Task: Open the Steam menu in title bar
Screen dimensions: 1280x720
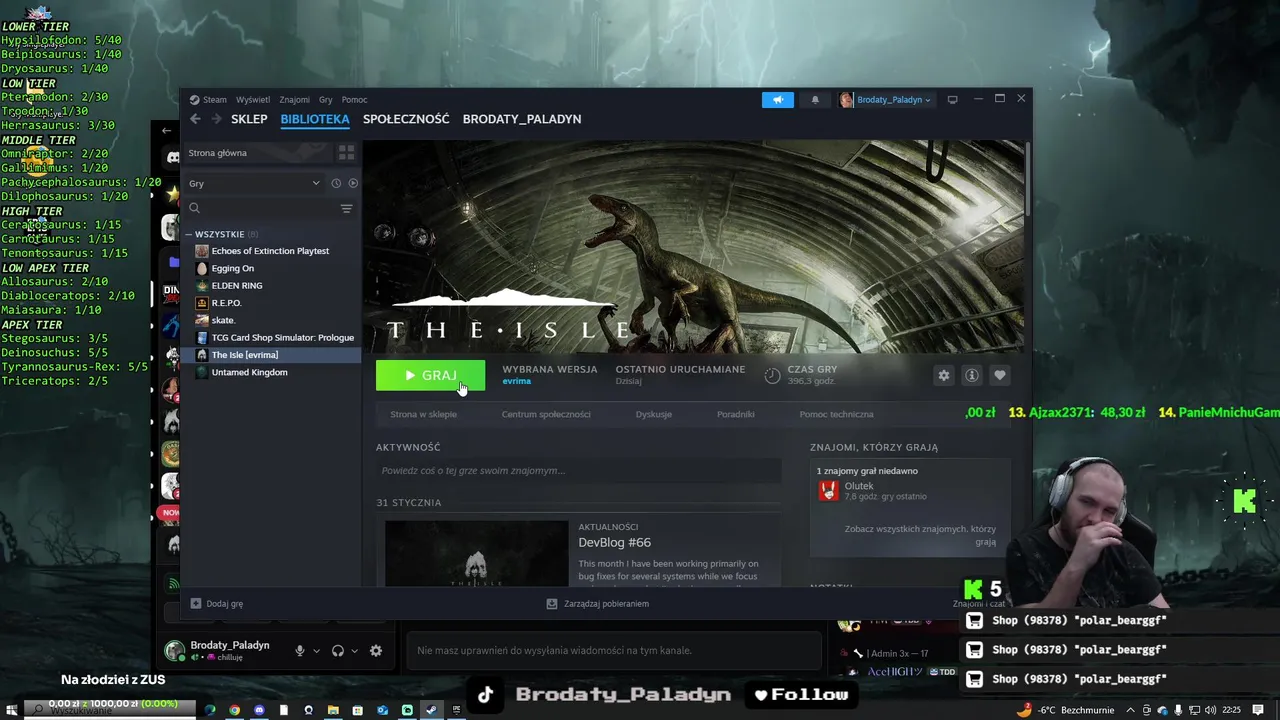Action: pos(209,100)
